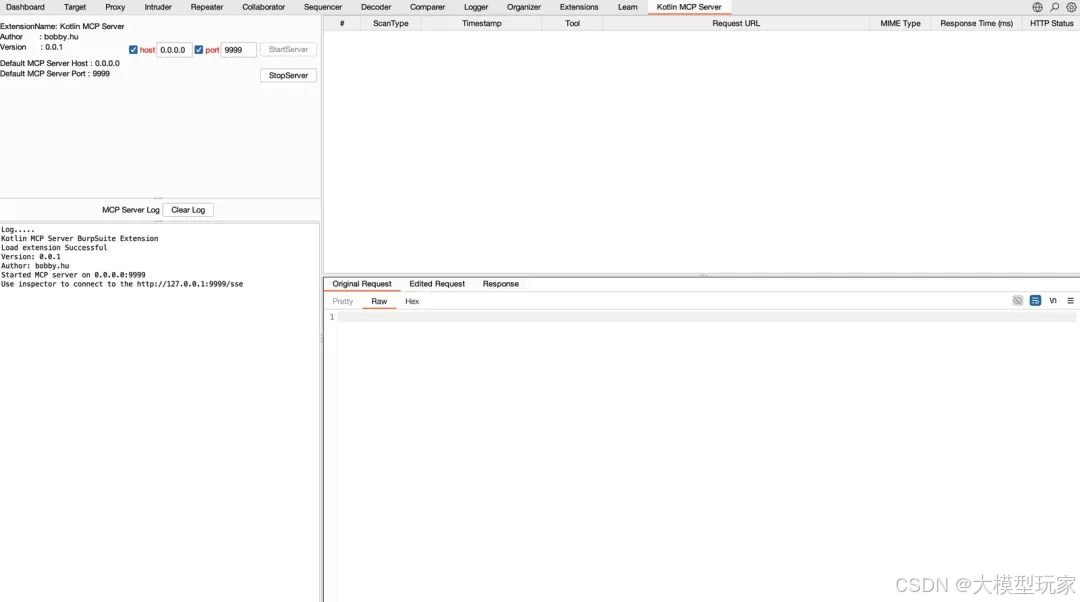1080x602 pixels.
Task: Sort by Request URL column header
Action: tap(736, 23)
